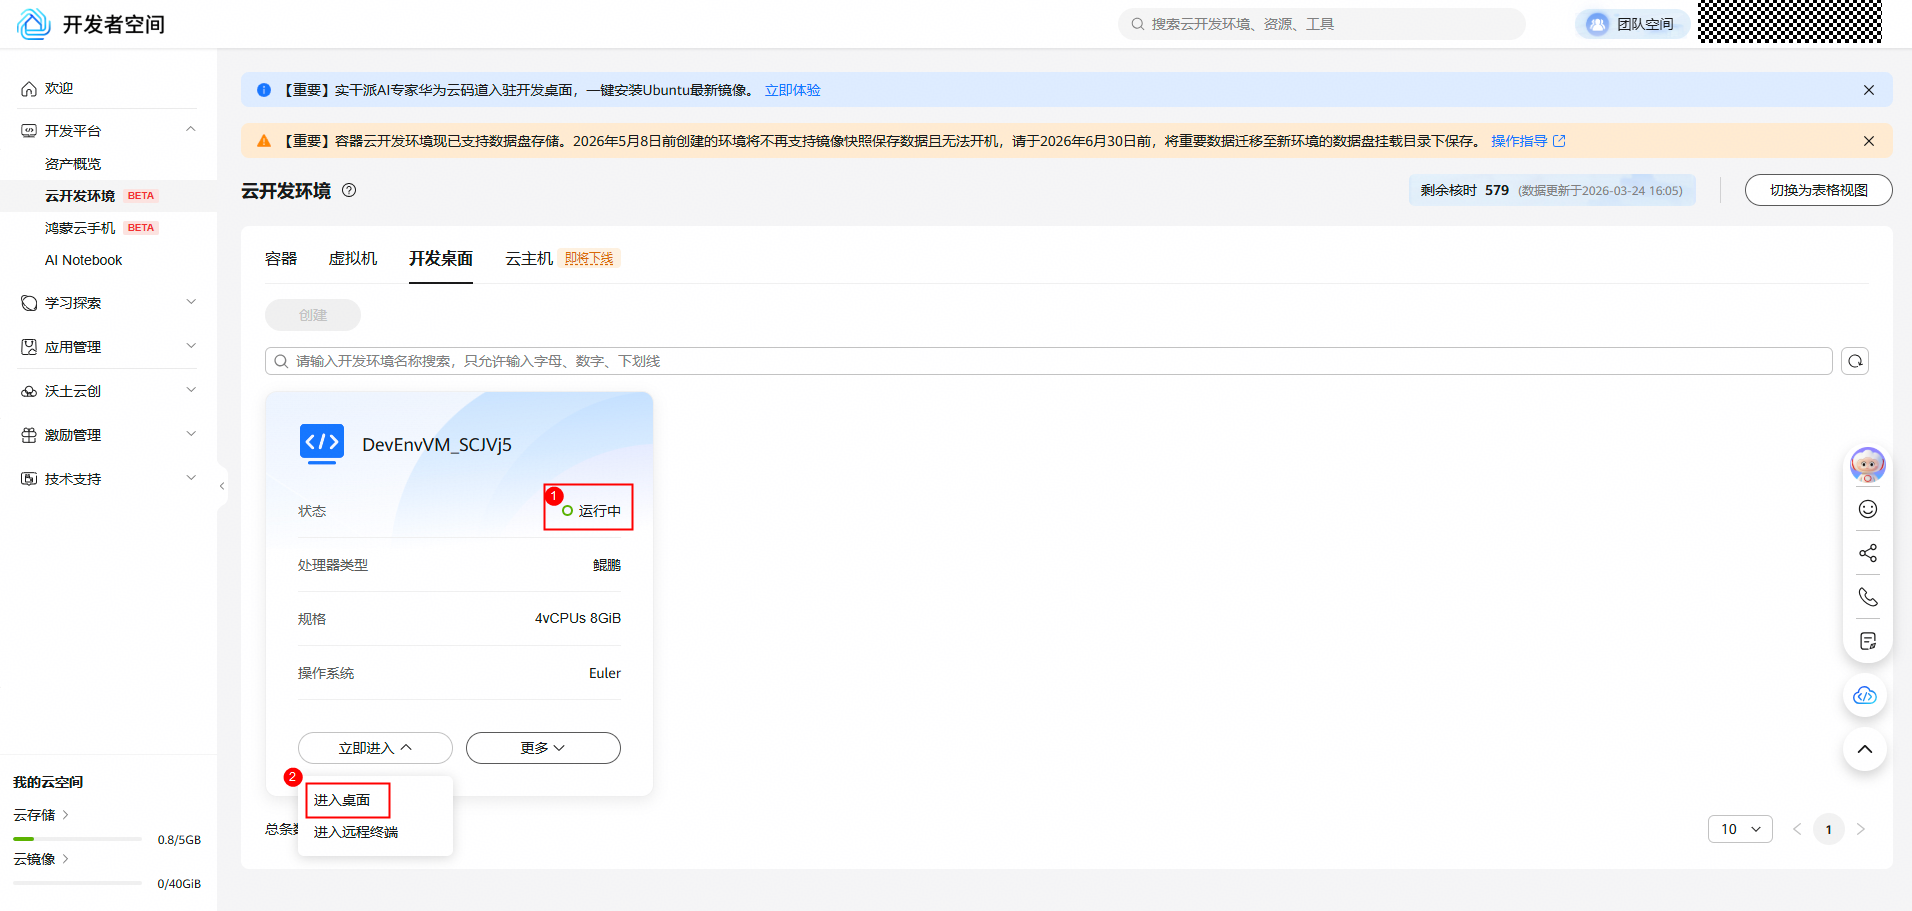1912x911 pixels.
Task: Open the 立即体验 link
Action: pyautogui.click(x=793, y=90)
